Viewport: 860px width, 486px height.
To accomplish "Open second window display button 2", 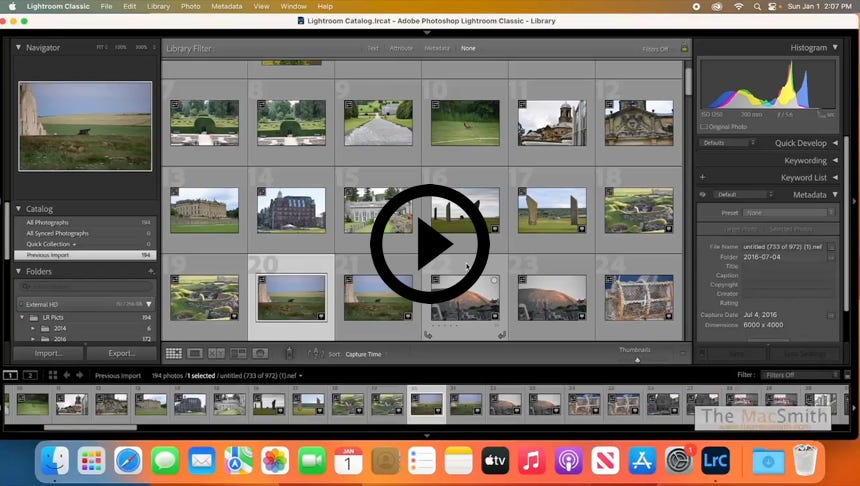I will click(30, 375).
